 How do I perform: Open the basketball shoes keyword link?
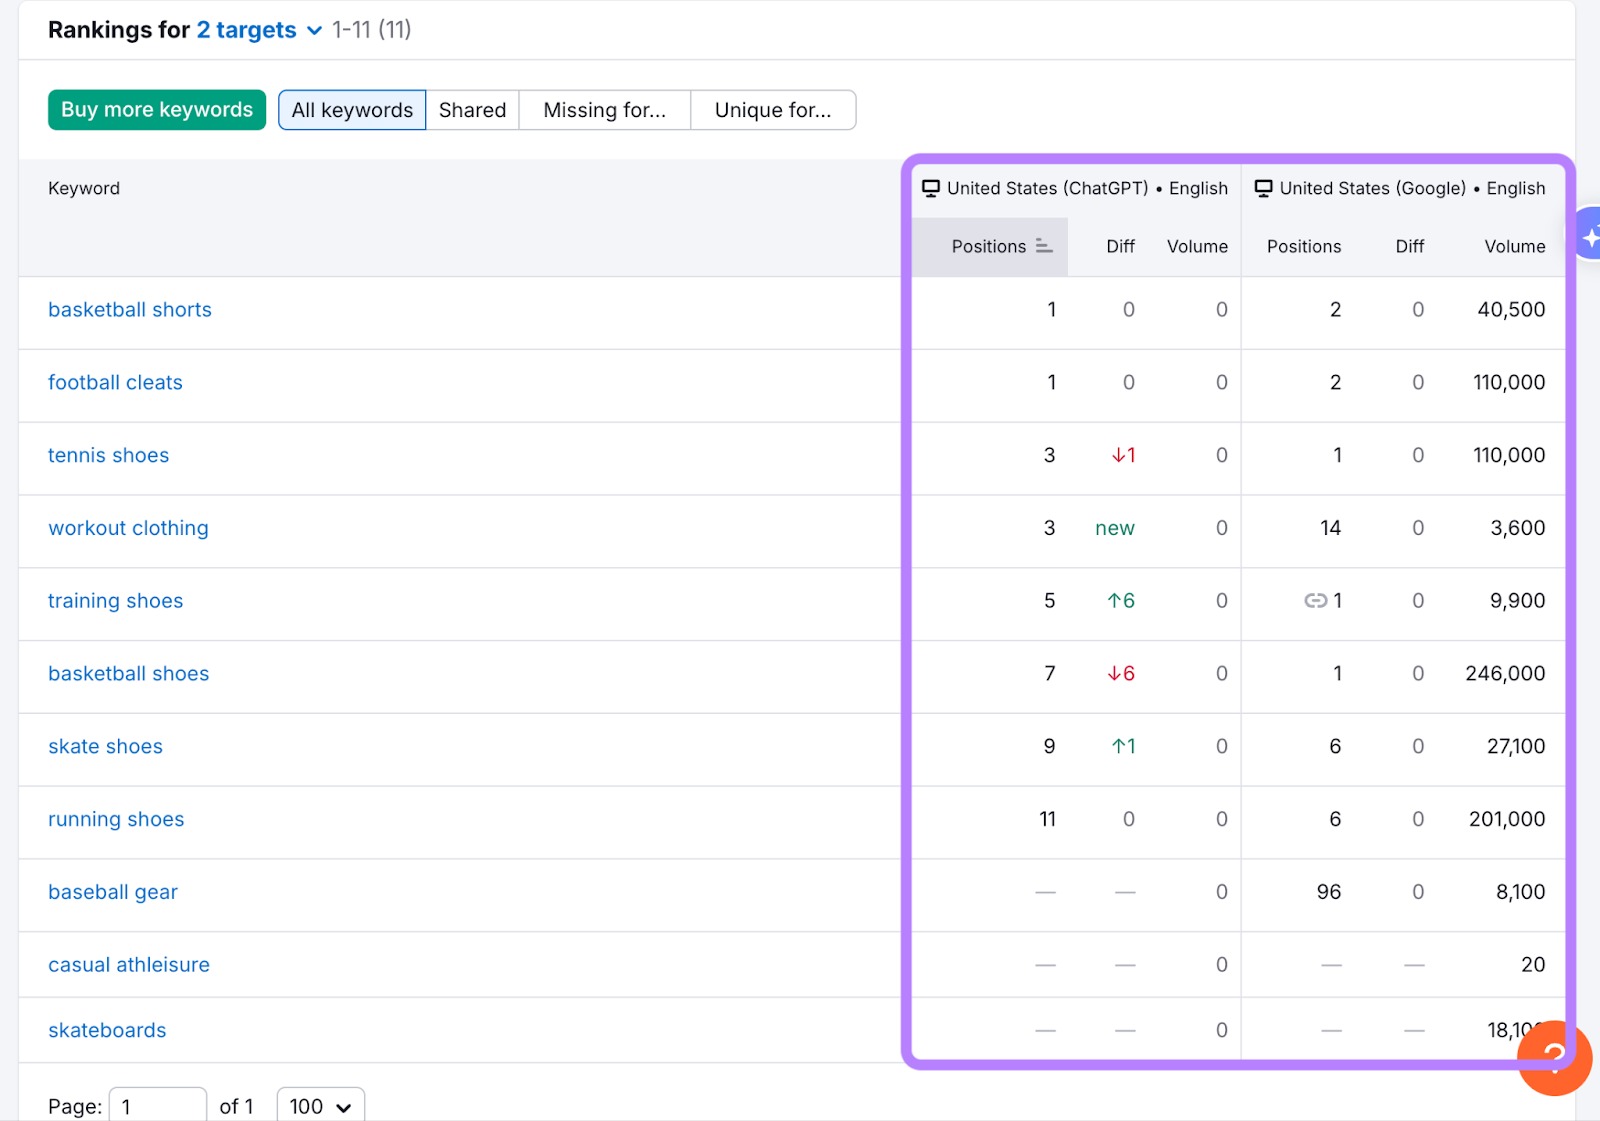[x=129, y=674]
